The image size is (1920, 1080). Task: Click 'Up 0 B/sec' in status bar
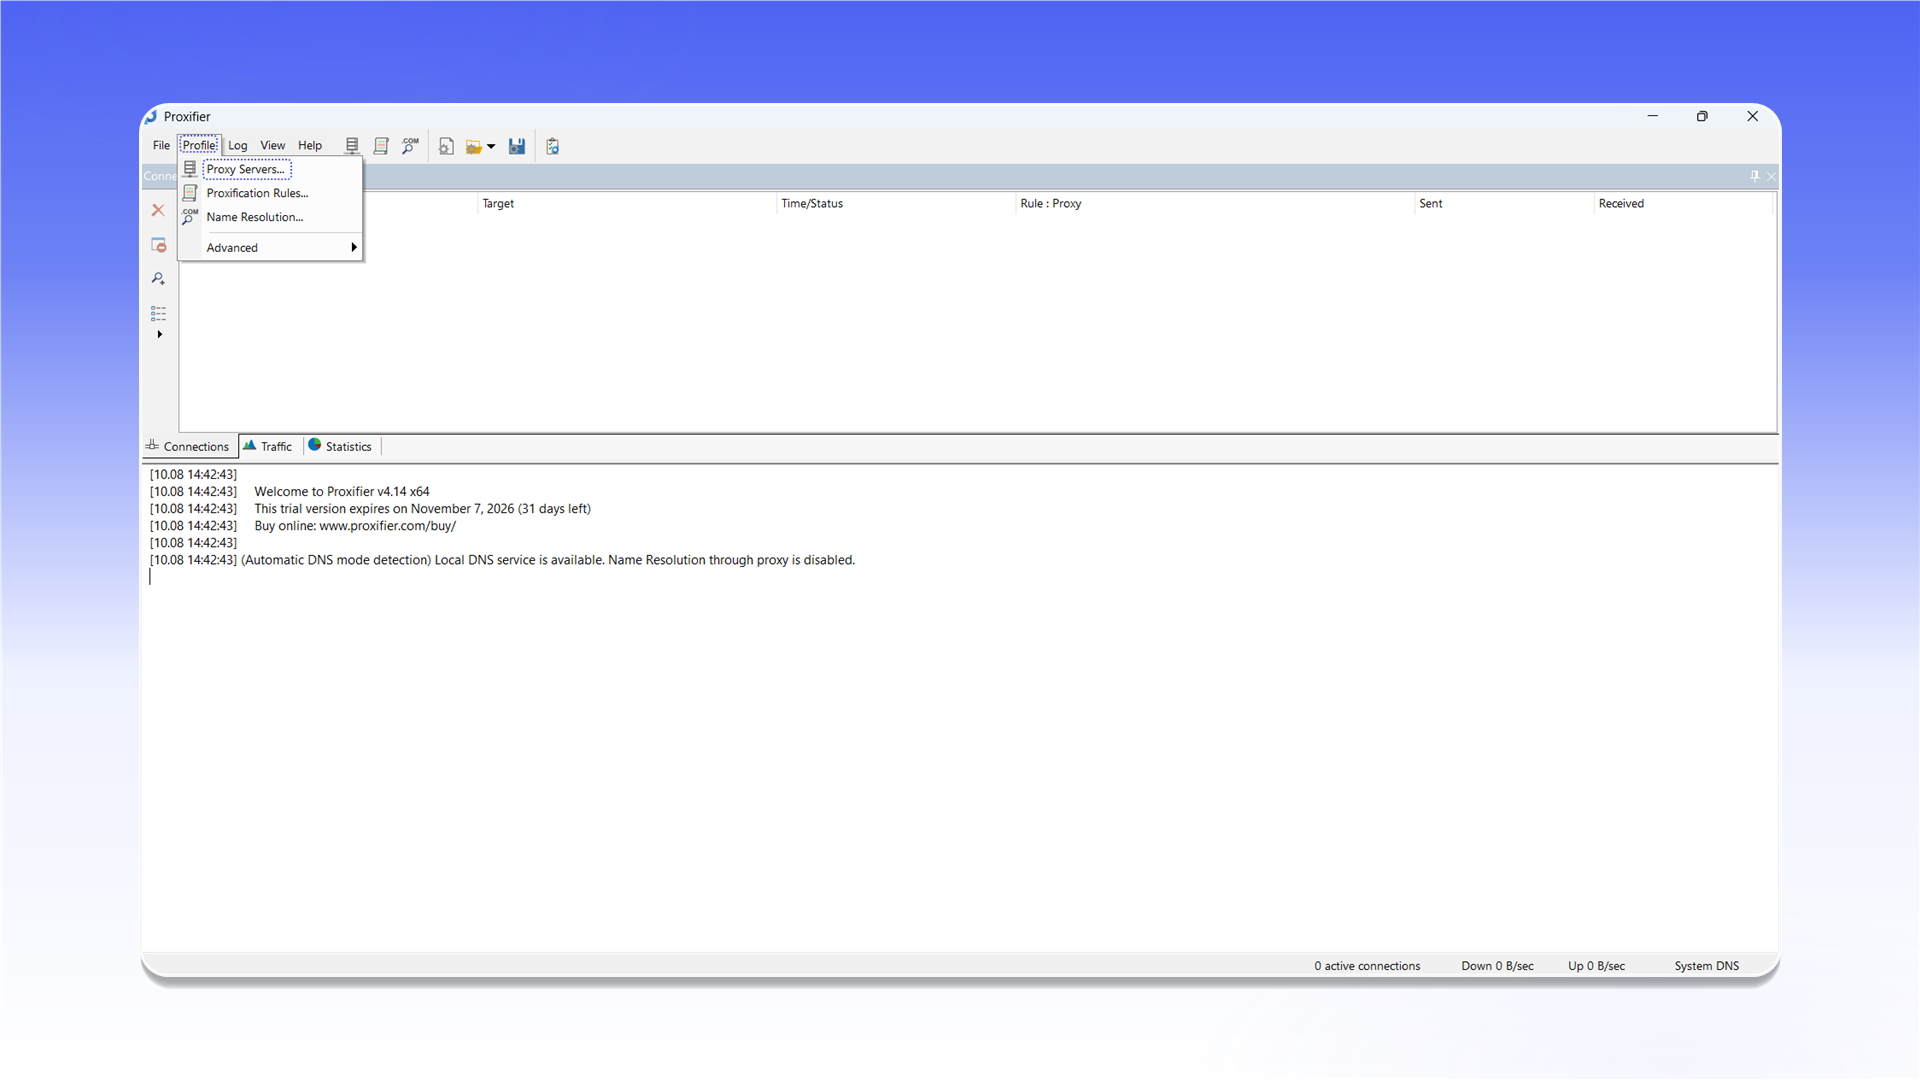[x=1596, y=966]
